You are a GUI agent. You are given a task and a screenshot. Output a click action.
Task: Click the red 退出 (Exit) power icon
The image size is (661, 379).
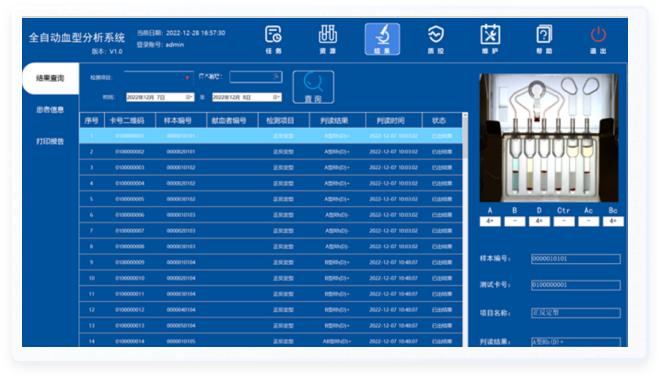point(598,39)
